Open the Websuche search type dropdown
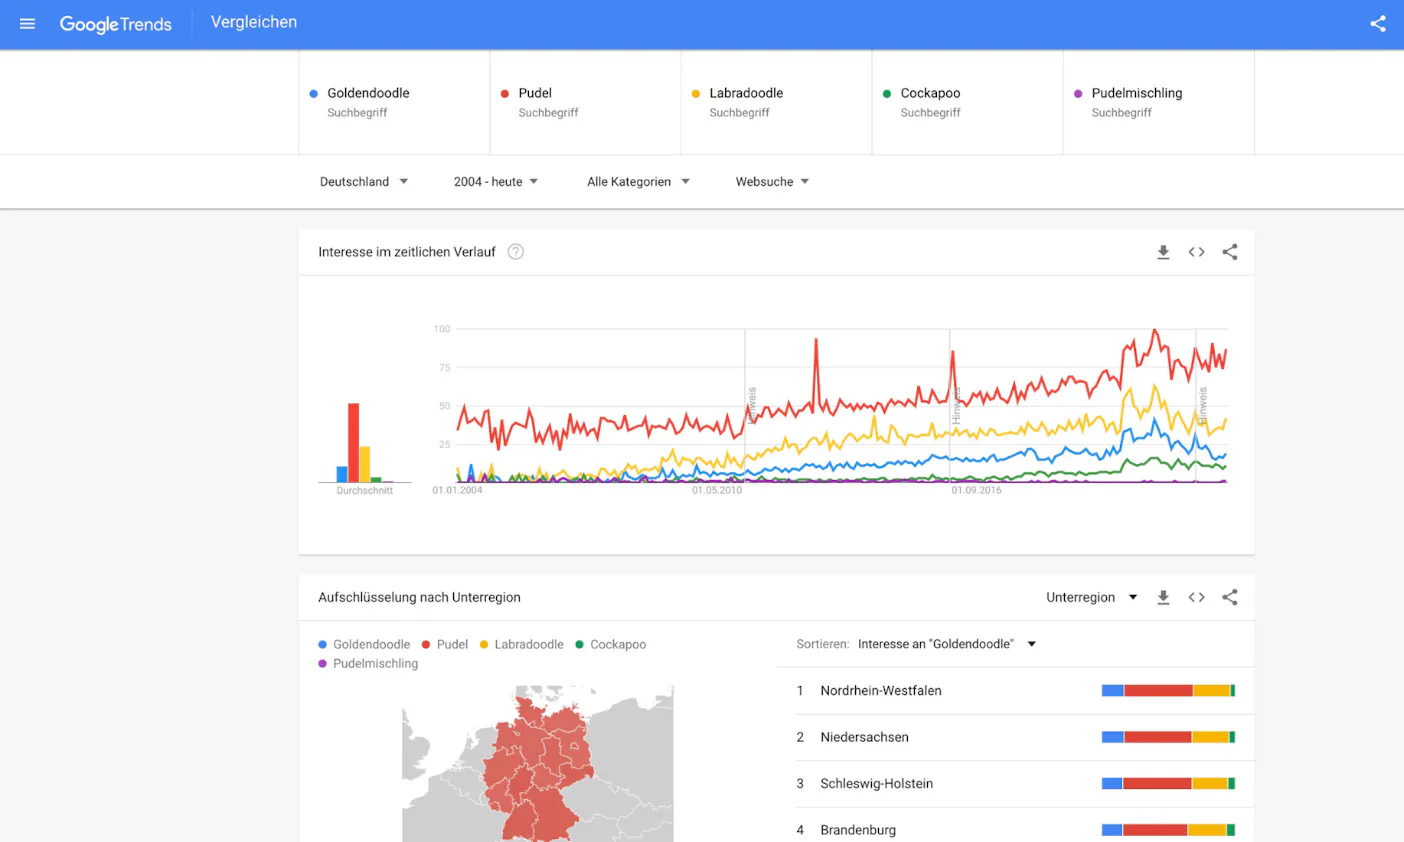 pos(772,182)
